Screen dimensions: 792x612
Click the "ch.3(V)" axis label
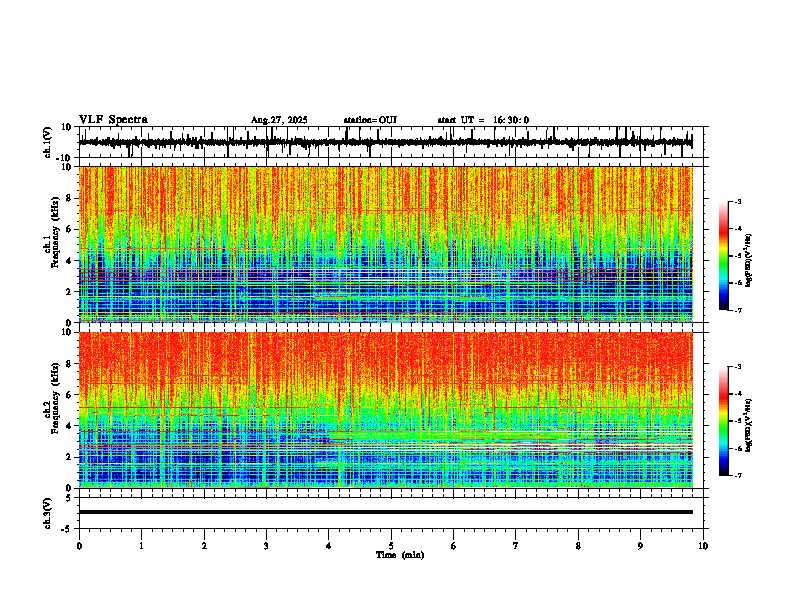pos(48,513)
